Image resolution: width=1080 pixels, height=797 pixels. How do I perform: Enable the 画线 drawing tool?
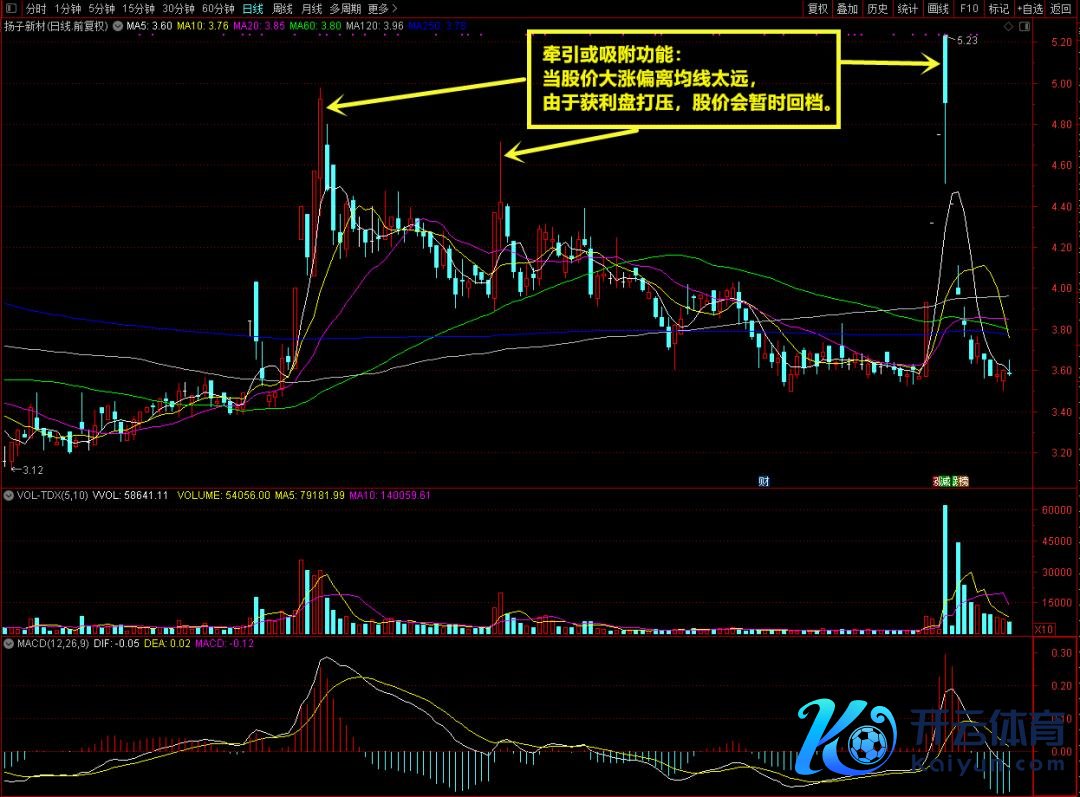tap(938, 8)
